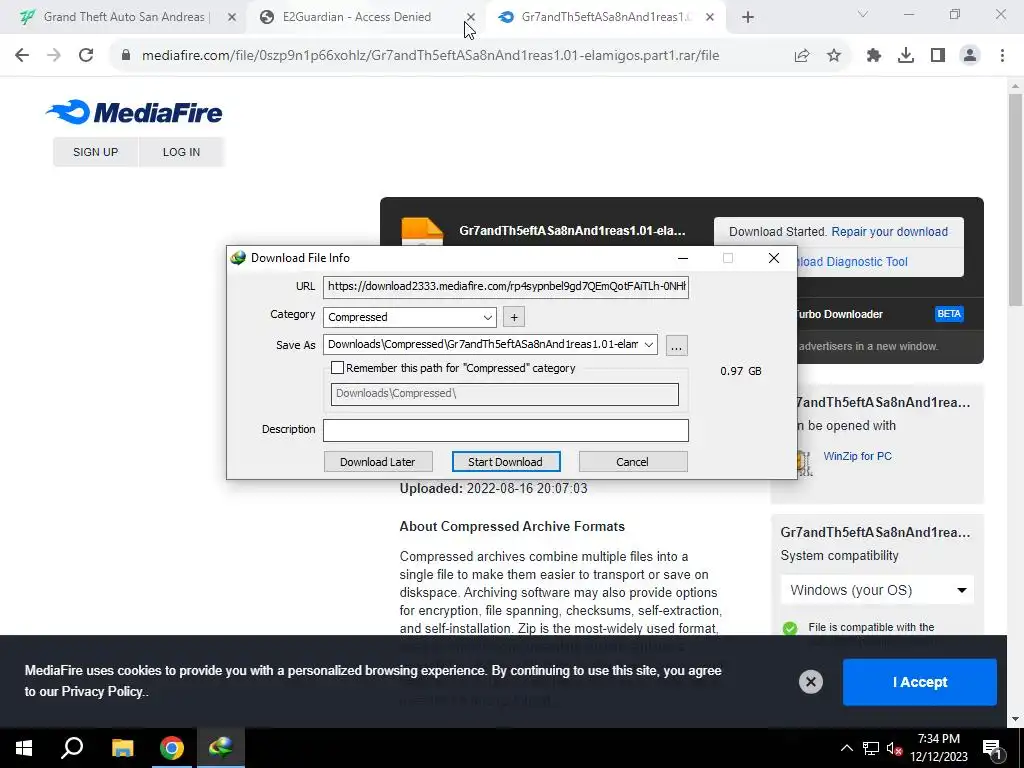Open a new browser tab
The width and height of the screenshot is (1024, 768).
[748, 17]
